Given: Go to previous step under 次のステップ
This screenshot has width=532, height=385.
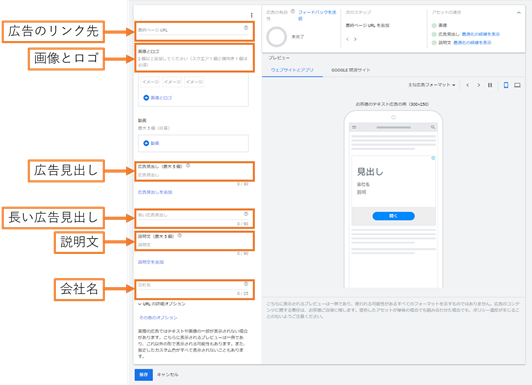Looking at the screenshot, I should [x=347, y=39].
